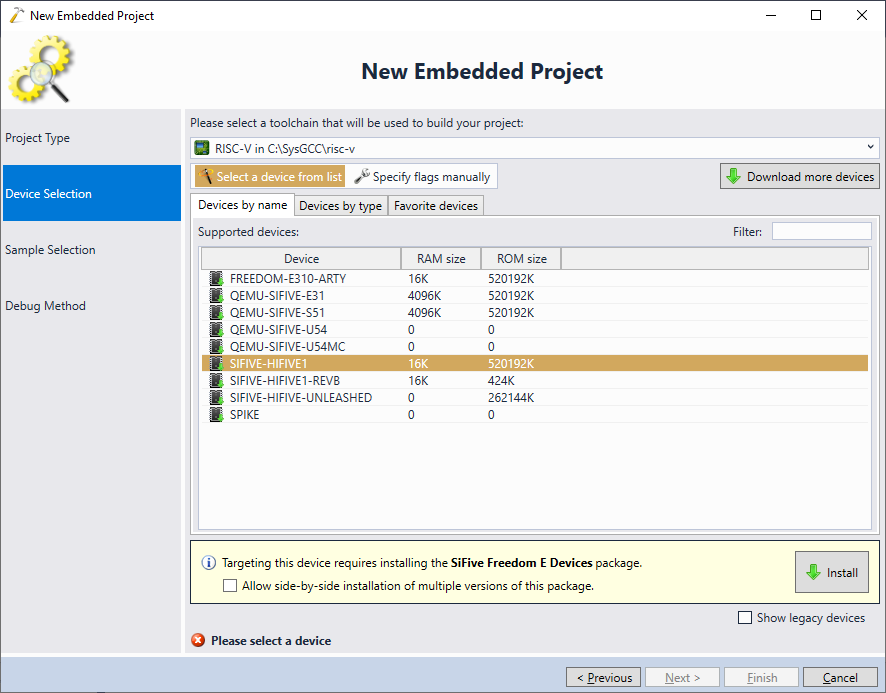Click the red error icon by Please select a device
The image size is (886, 693).
tap(198, 640)
